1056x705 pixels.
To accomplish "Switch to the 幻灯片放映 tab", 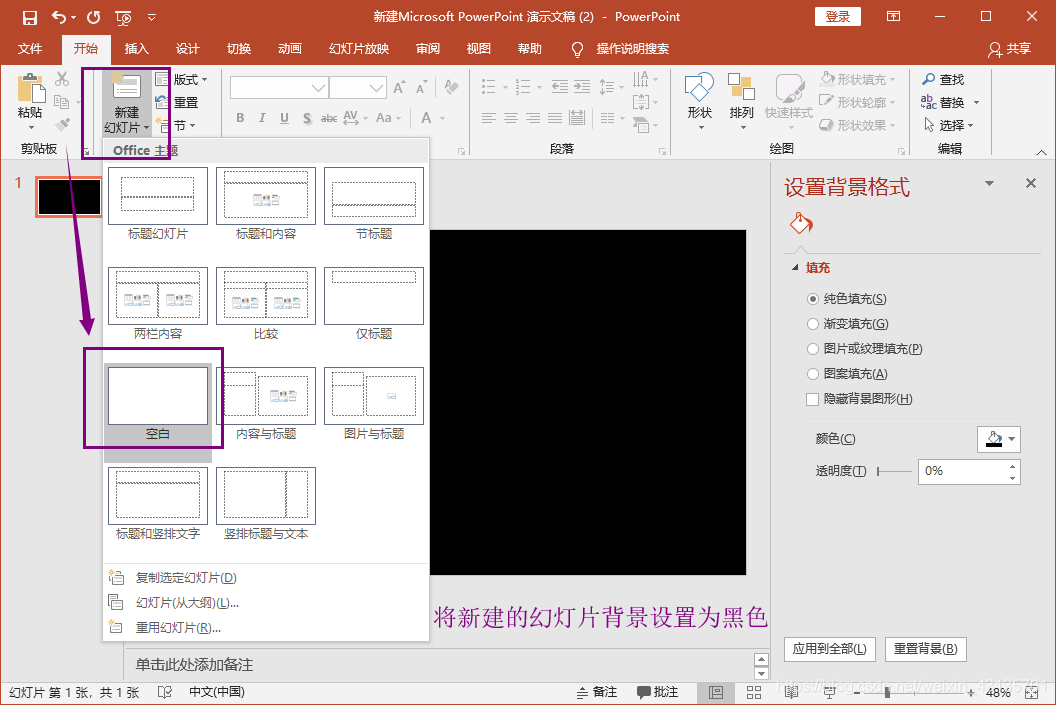I will (x=359, y=48).
